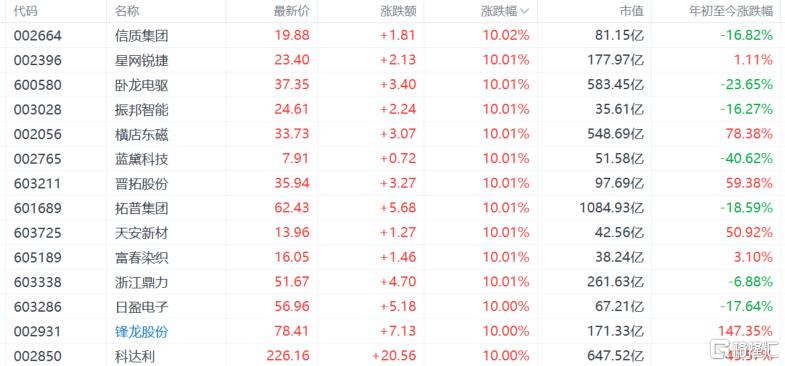Select stock code 002396 星网锐捷

tap(38, 60)
